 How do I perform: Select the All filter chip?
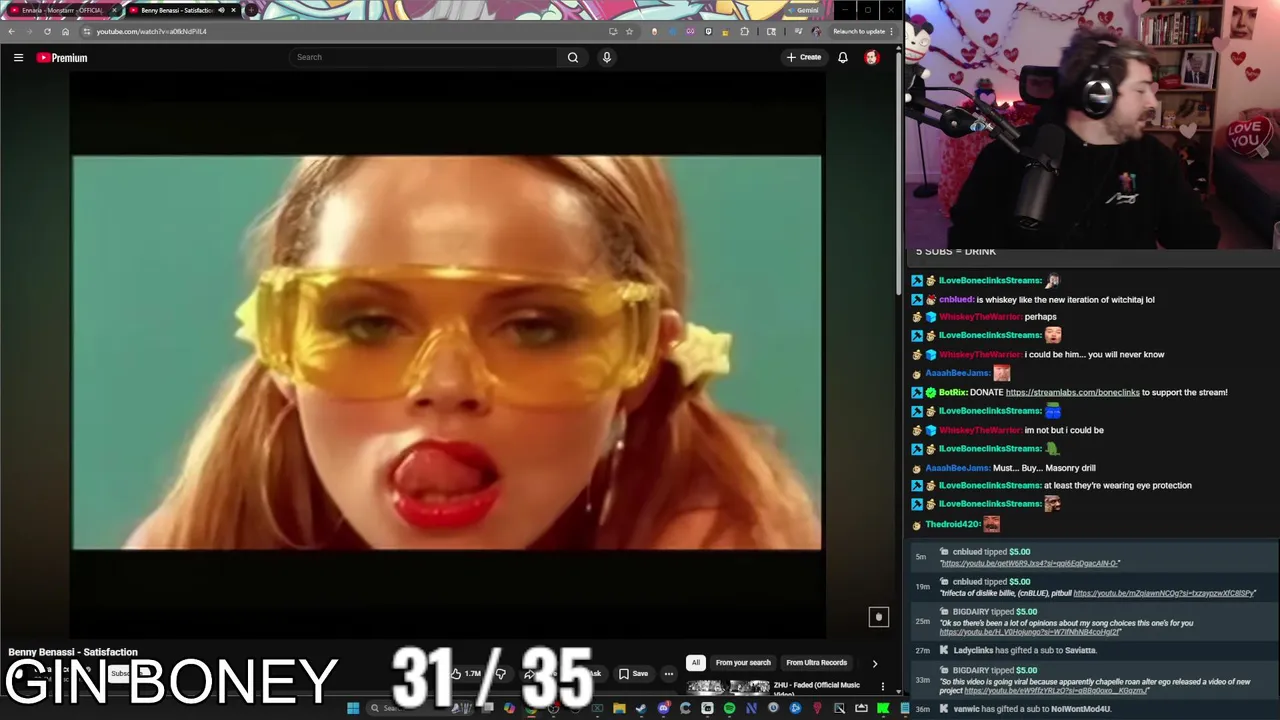click(695, 663)
